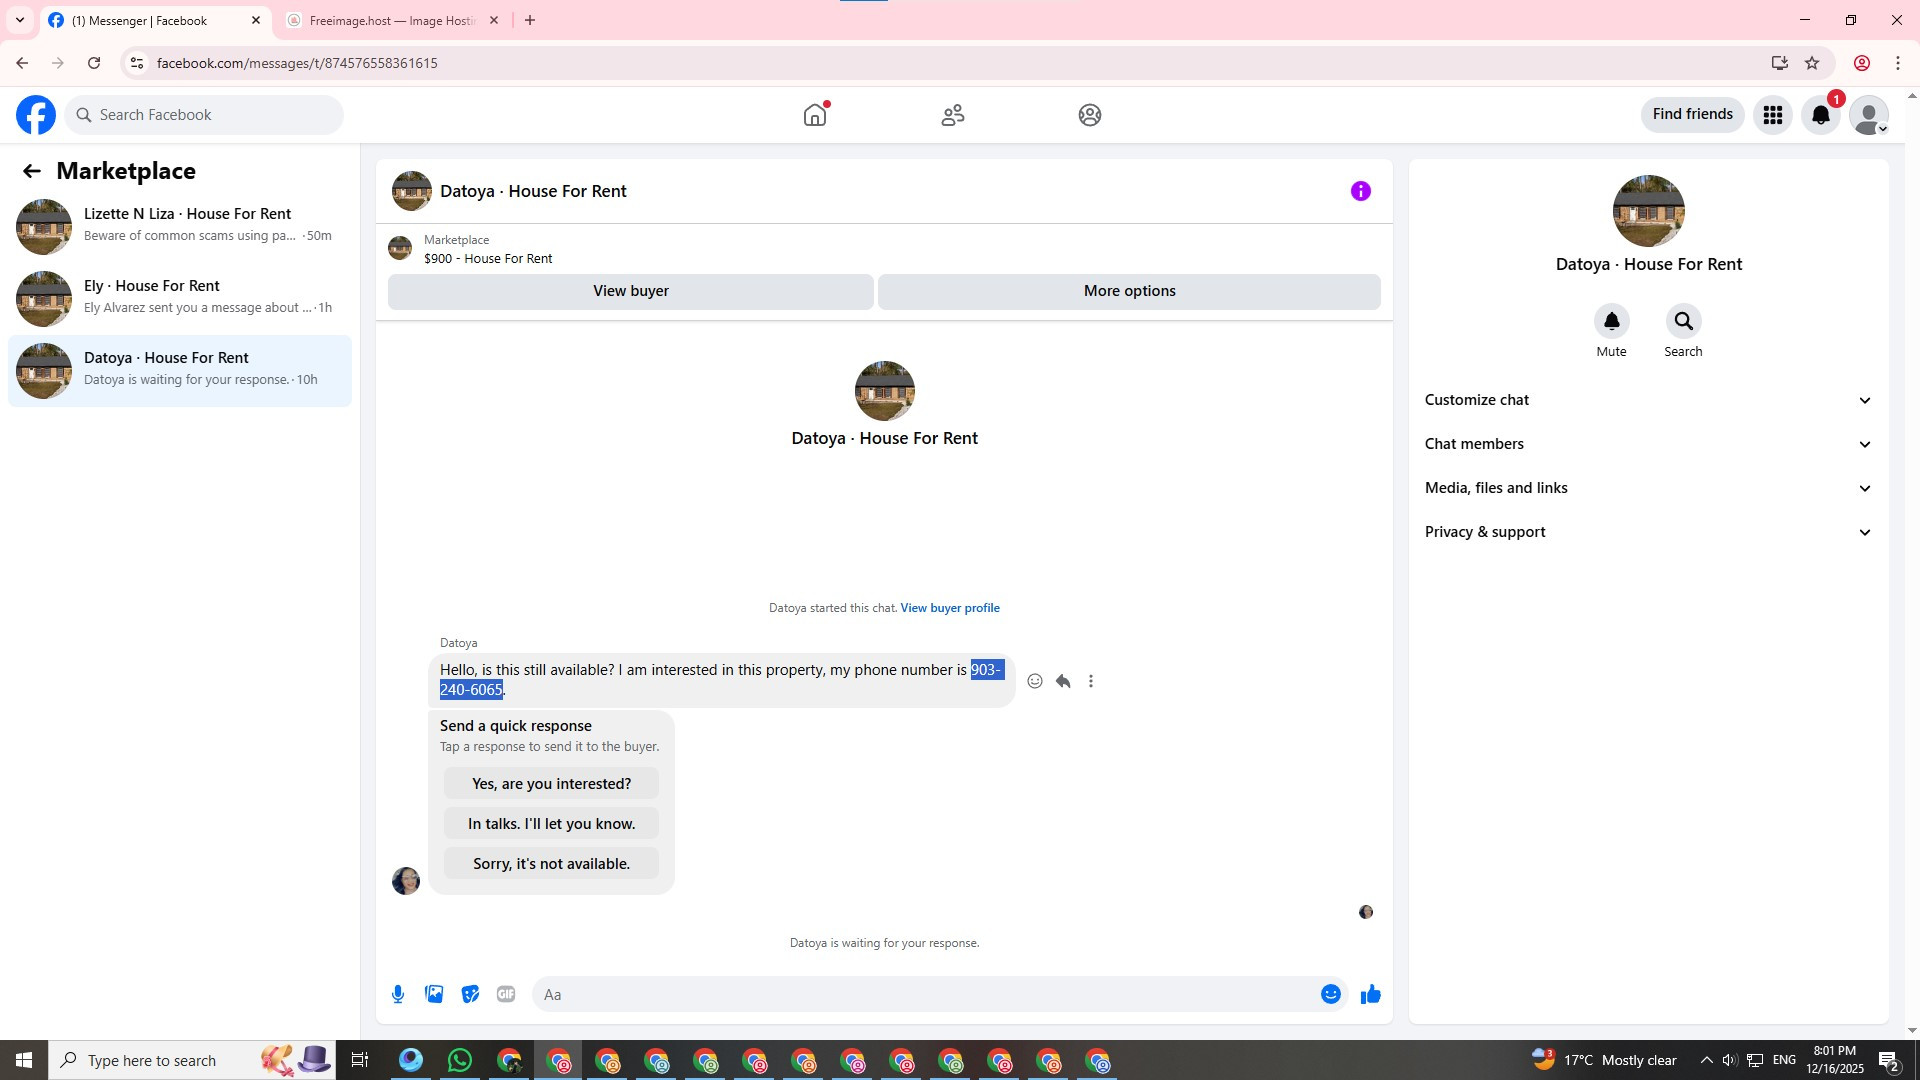Open the emoji picker in message box
This screenshot has width=1920, height=1080.
(1330, 994)
